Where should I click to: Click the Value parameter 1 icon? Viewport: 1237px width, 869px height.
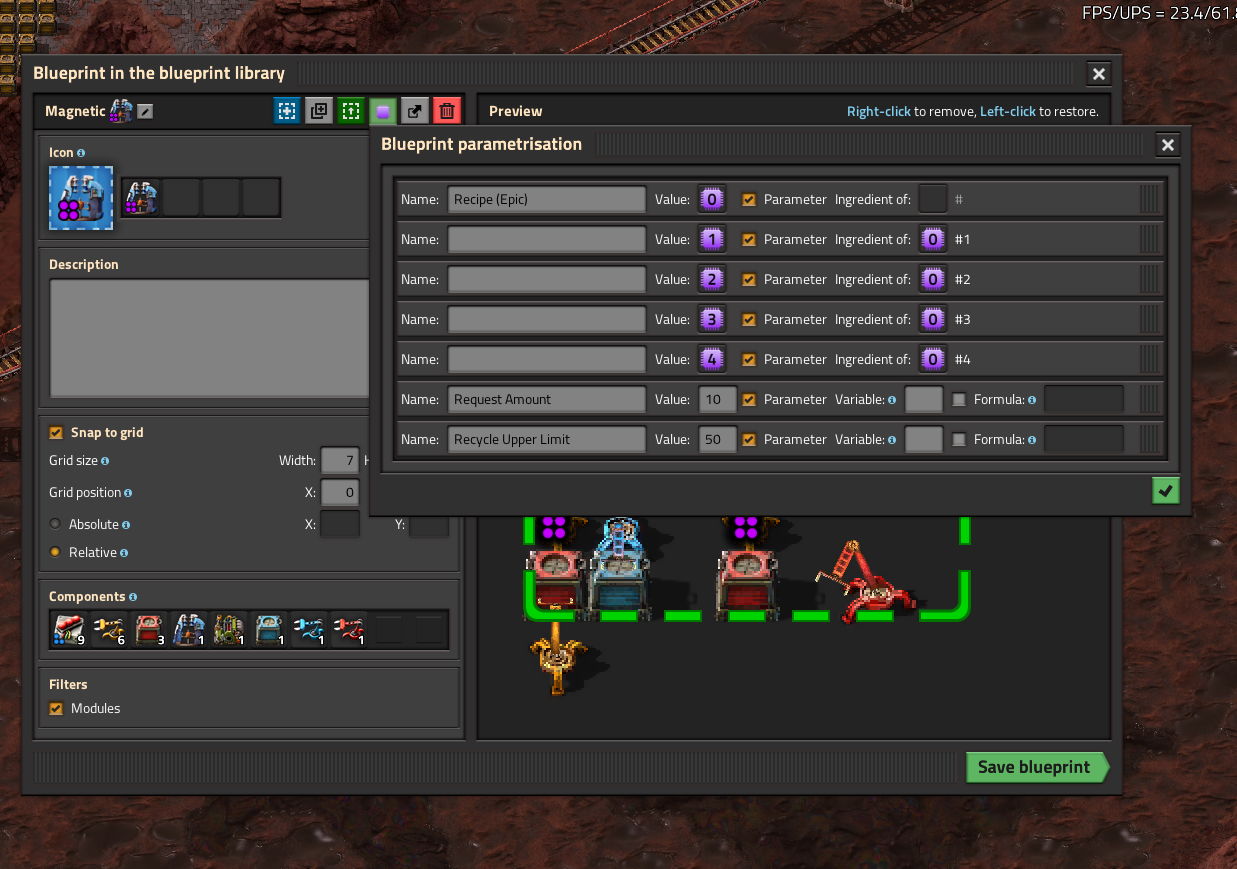(711, 239)
